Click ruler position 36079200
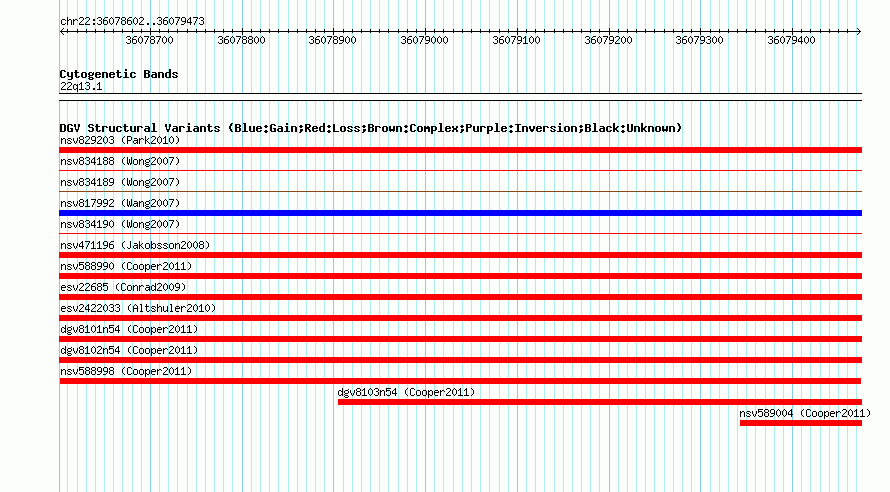This screenshot has width=890, height=492. click(x=608, y=40)
